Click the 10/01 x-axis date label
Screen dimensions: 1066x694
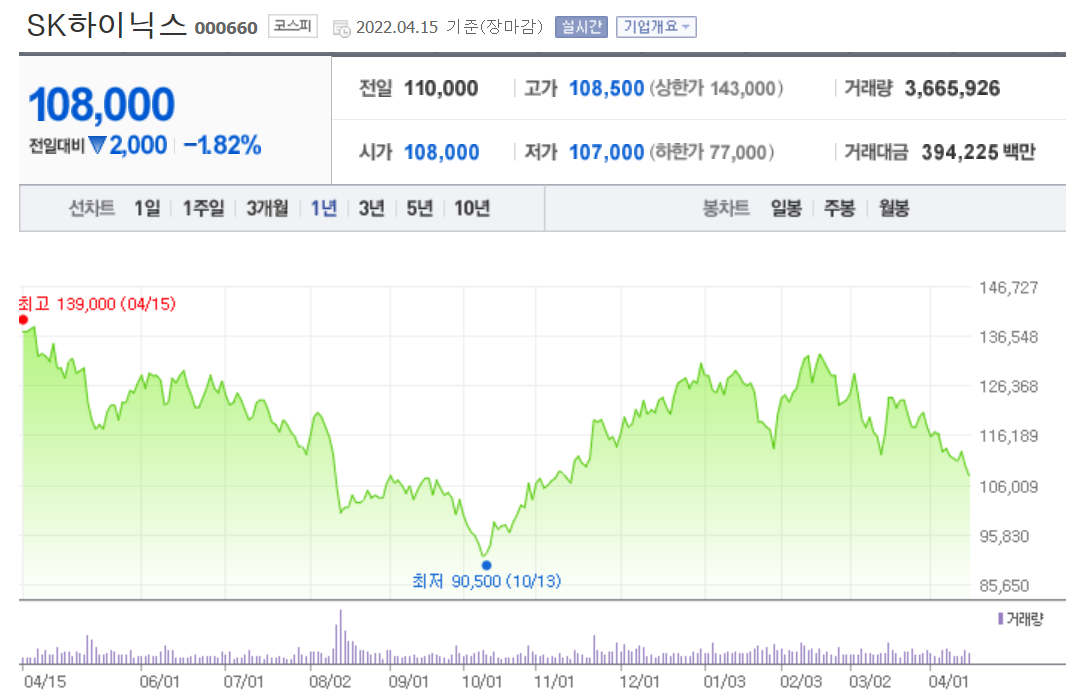tap(482, 681)
